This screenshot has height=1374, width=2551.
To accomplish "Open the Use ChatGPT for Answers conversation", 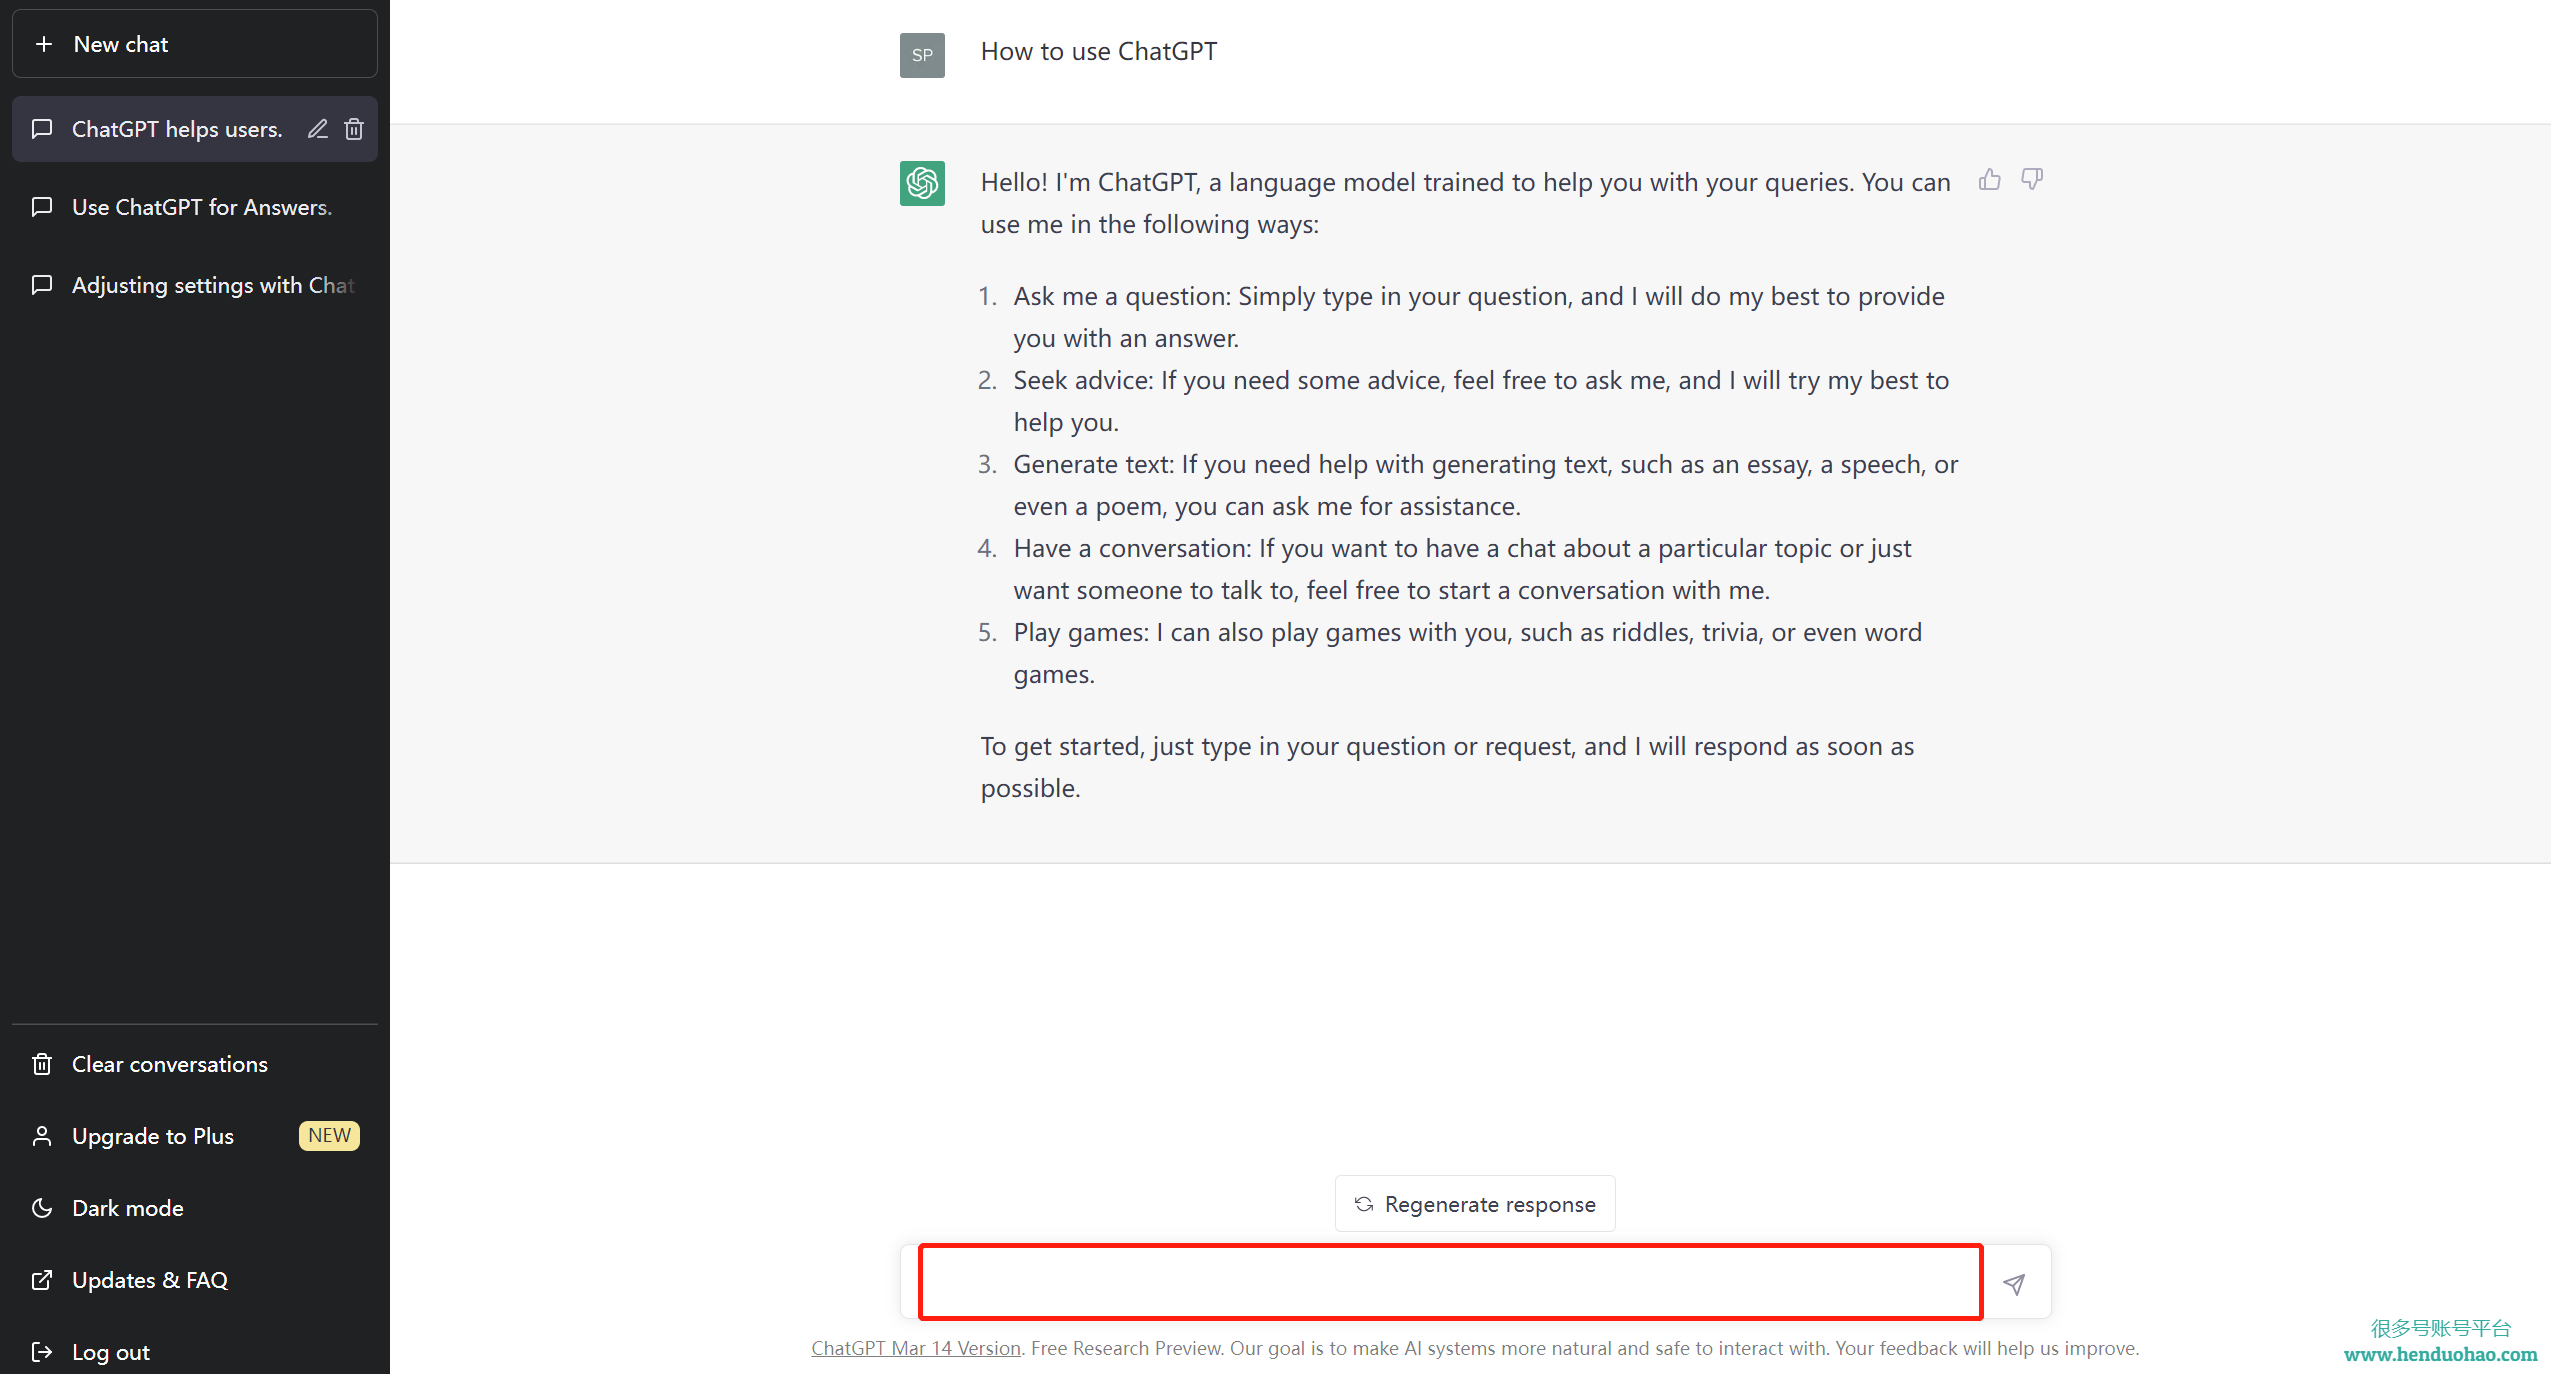I will (195, 207).
